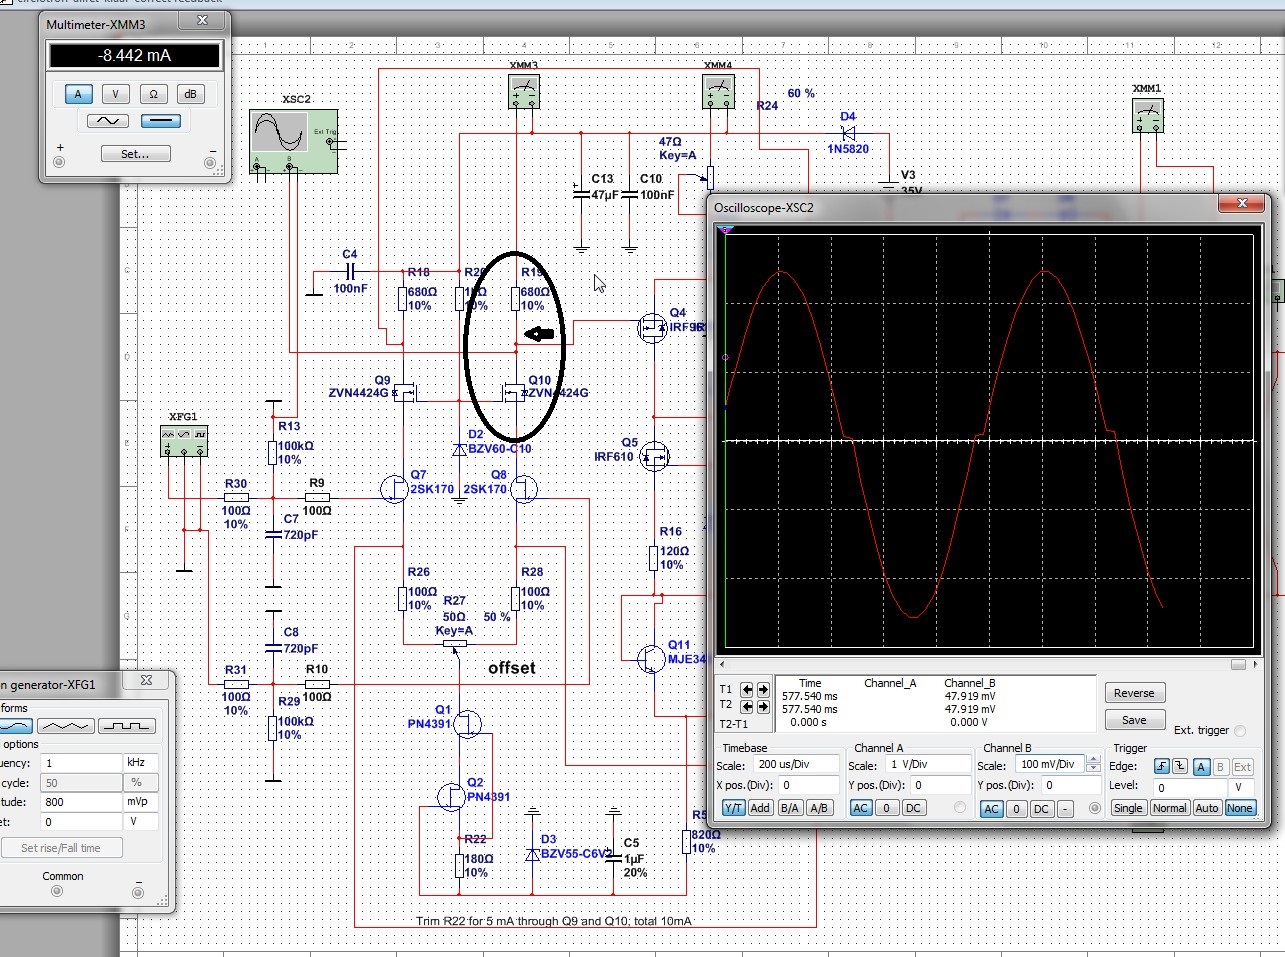This screenshot has height=957, width=1285.
Task: Click oscilloscope Save button
Action: point(1134,720)
